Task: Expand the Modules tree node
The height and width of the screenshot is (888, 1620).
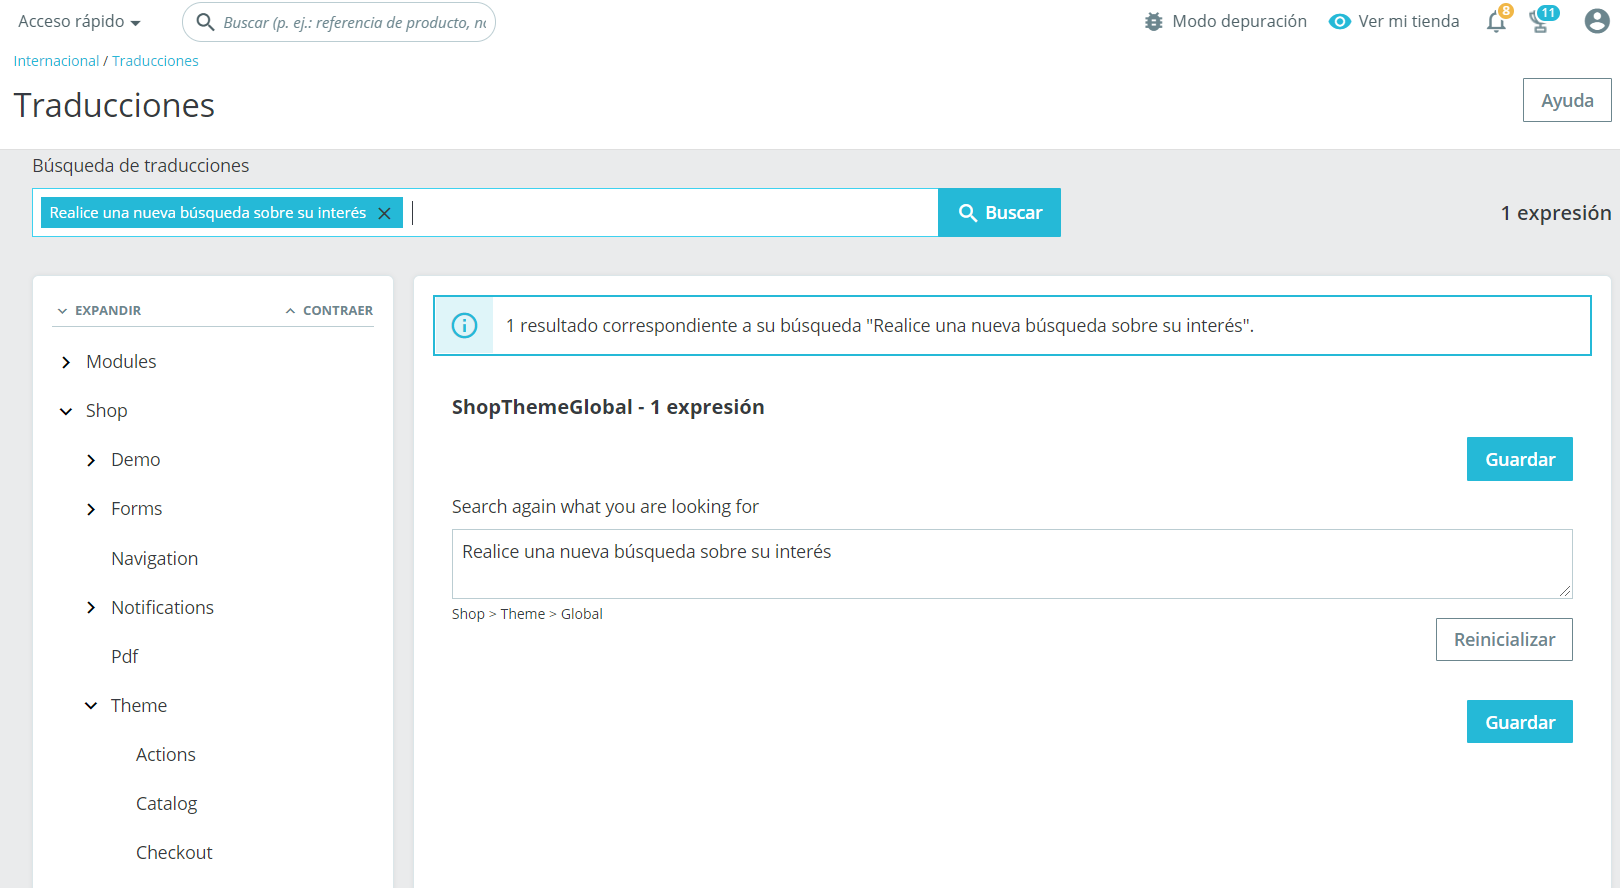Action: tap(66, 362)
